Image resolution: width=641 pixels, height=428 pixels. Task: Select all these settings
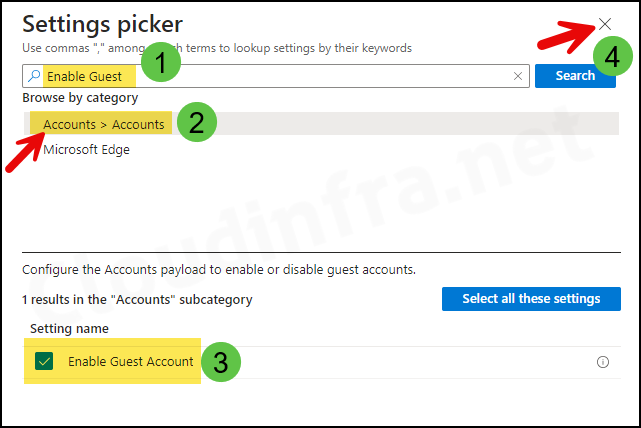click(x=531, y=299)
